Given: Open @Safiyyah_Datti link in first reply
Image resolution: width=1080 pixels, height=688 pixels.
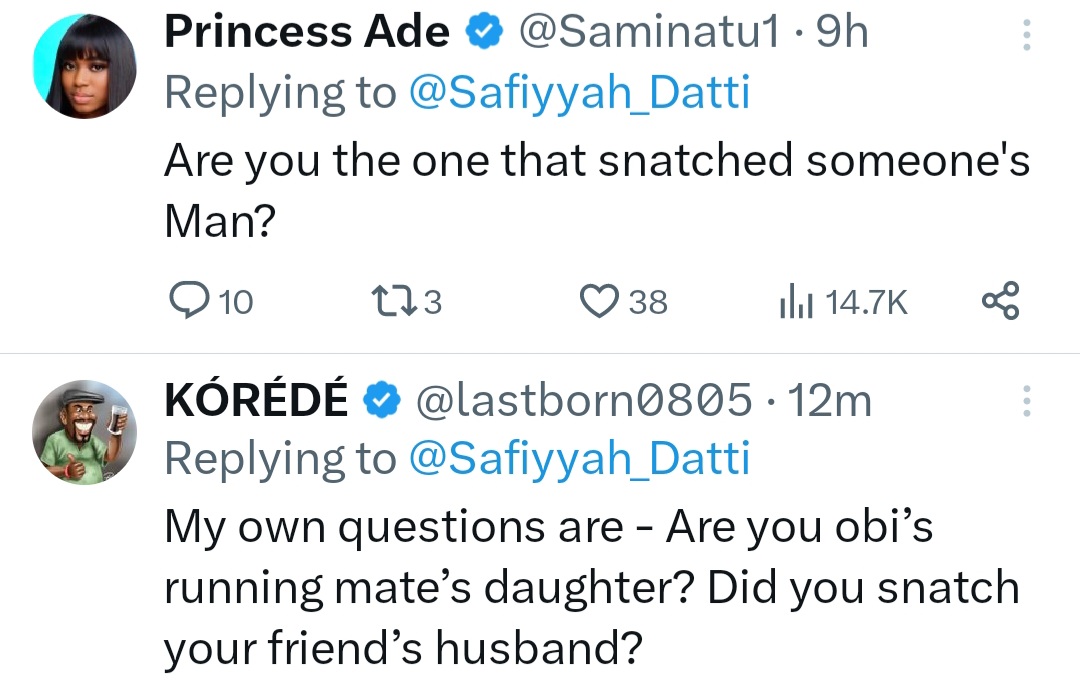Looking at the screenshot, I should click(579, 93).
